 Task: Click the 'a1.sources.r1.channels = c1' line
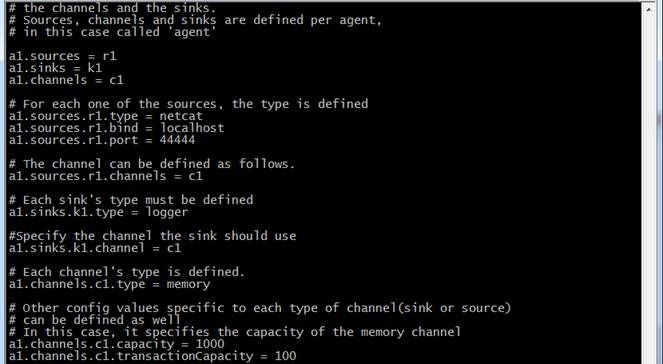click(106, 176)
